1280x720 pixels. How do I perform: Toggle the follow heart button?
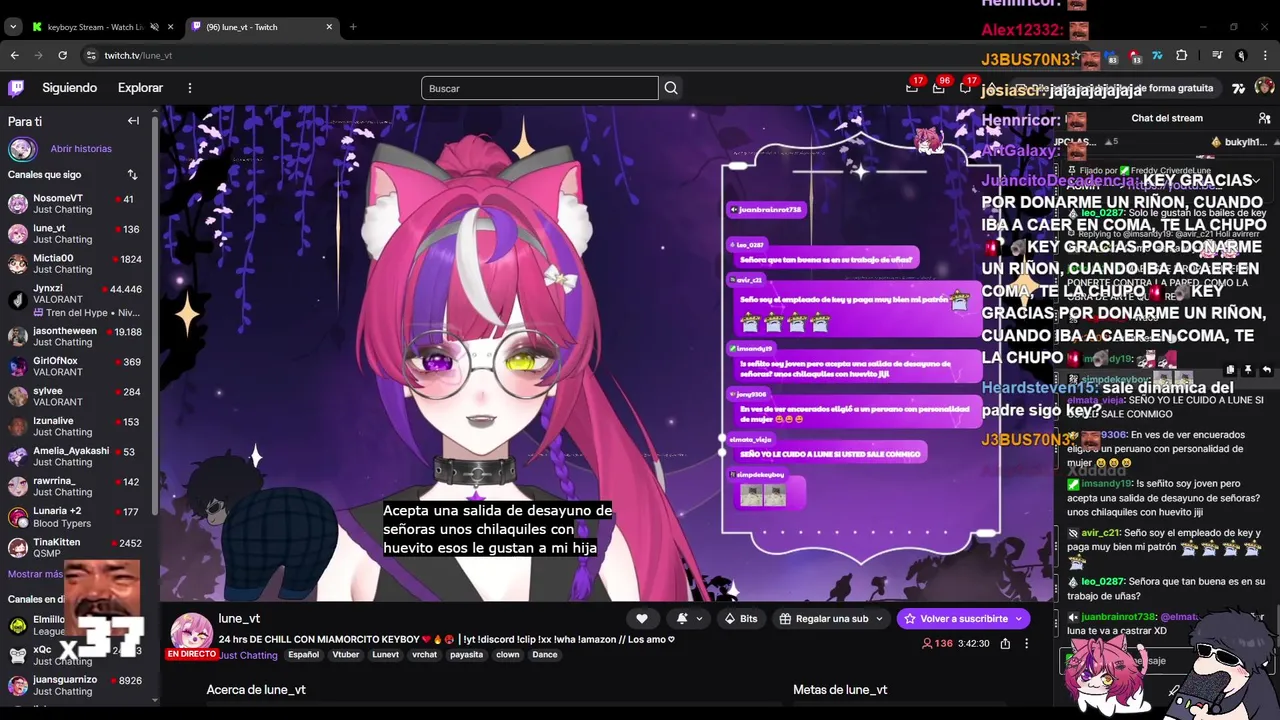[x=642, y=619]
